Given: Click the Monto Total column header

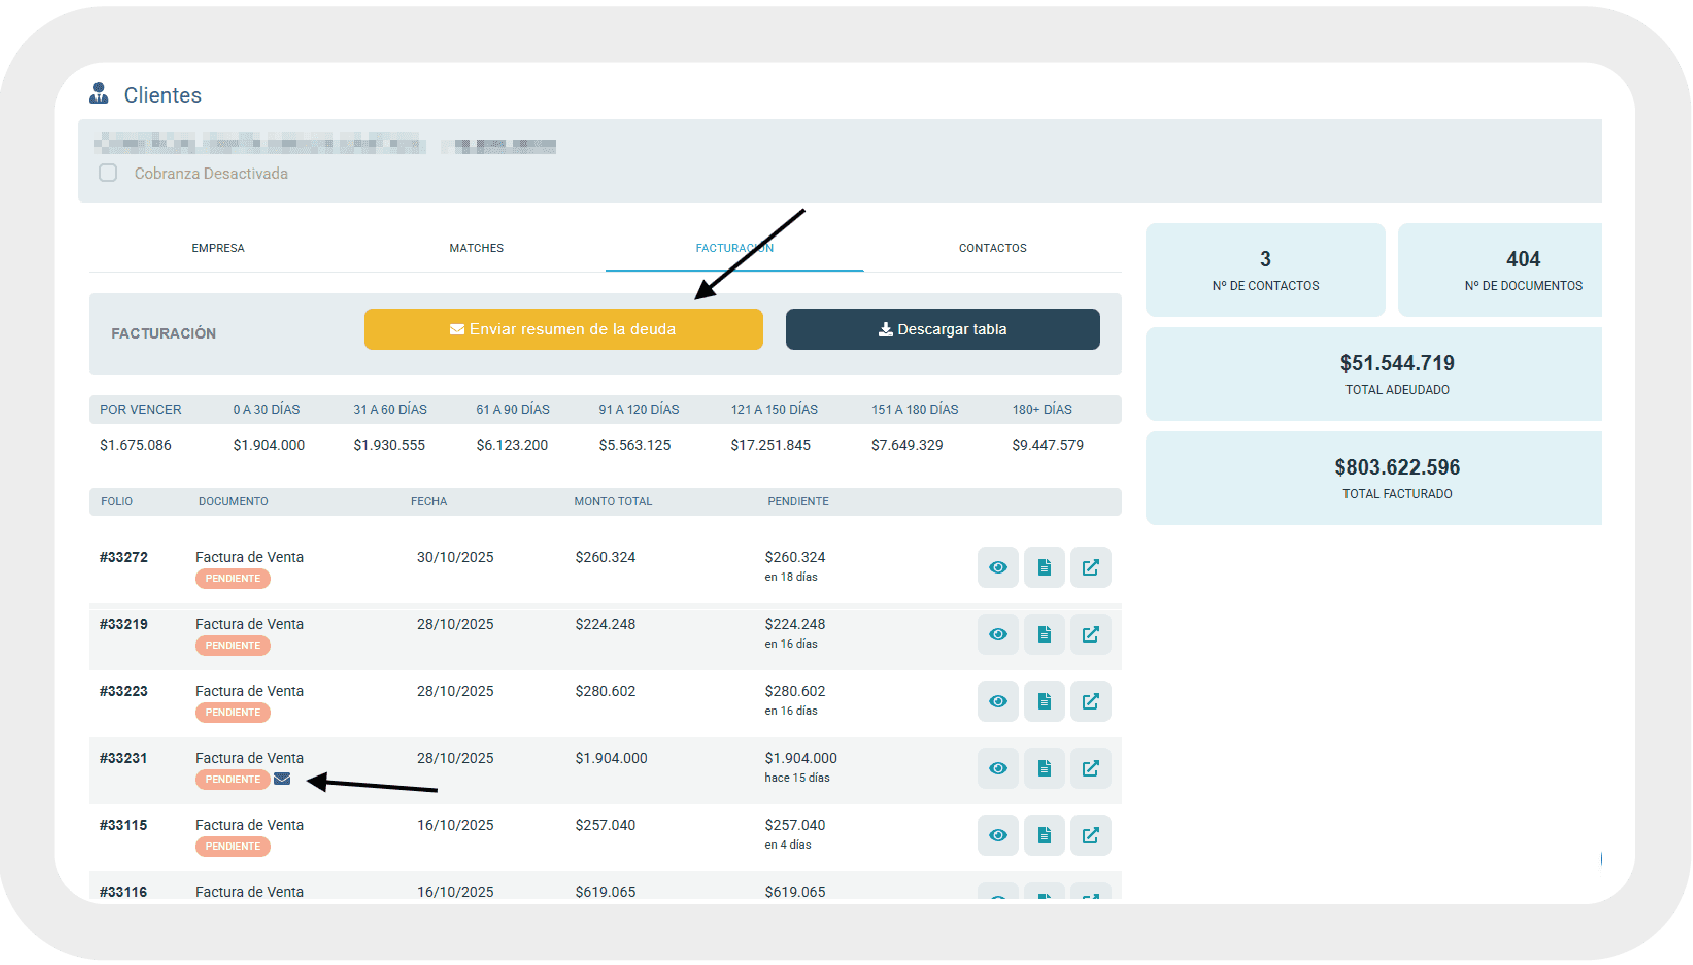Looking at the screenshot, I should 613,501.
